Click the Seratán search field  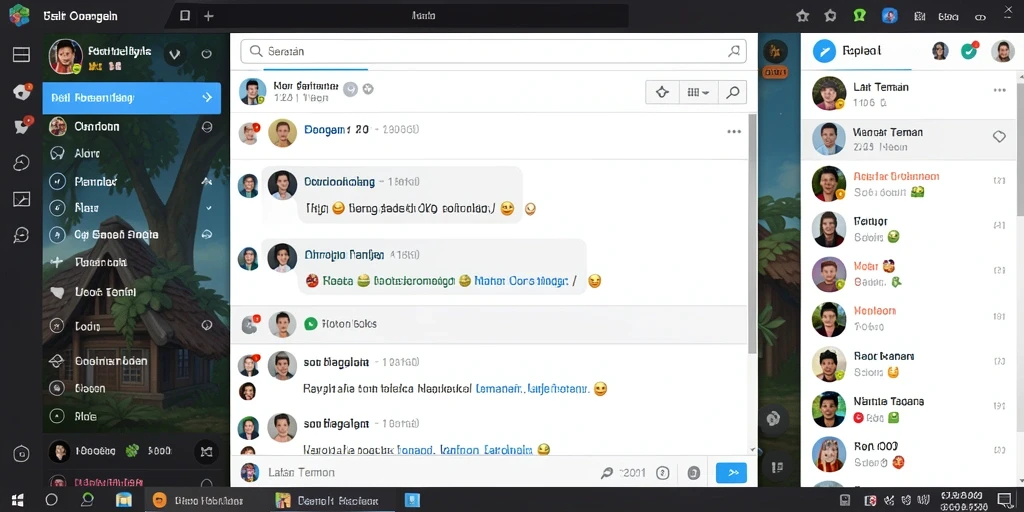pos(494,51)
